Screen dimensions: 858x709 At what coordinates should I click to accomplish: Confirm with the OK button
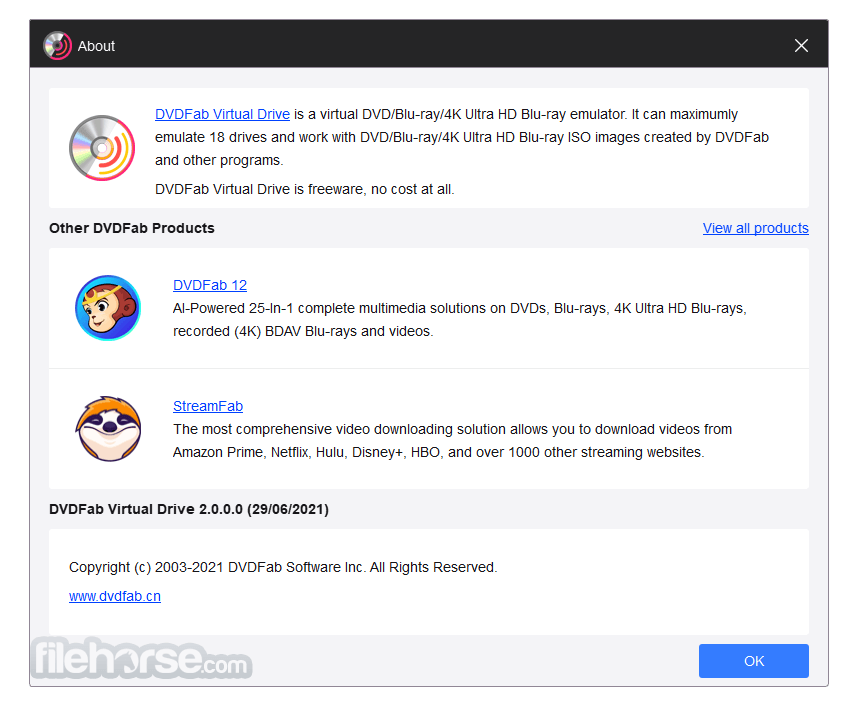pos(753,661)
